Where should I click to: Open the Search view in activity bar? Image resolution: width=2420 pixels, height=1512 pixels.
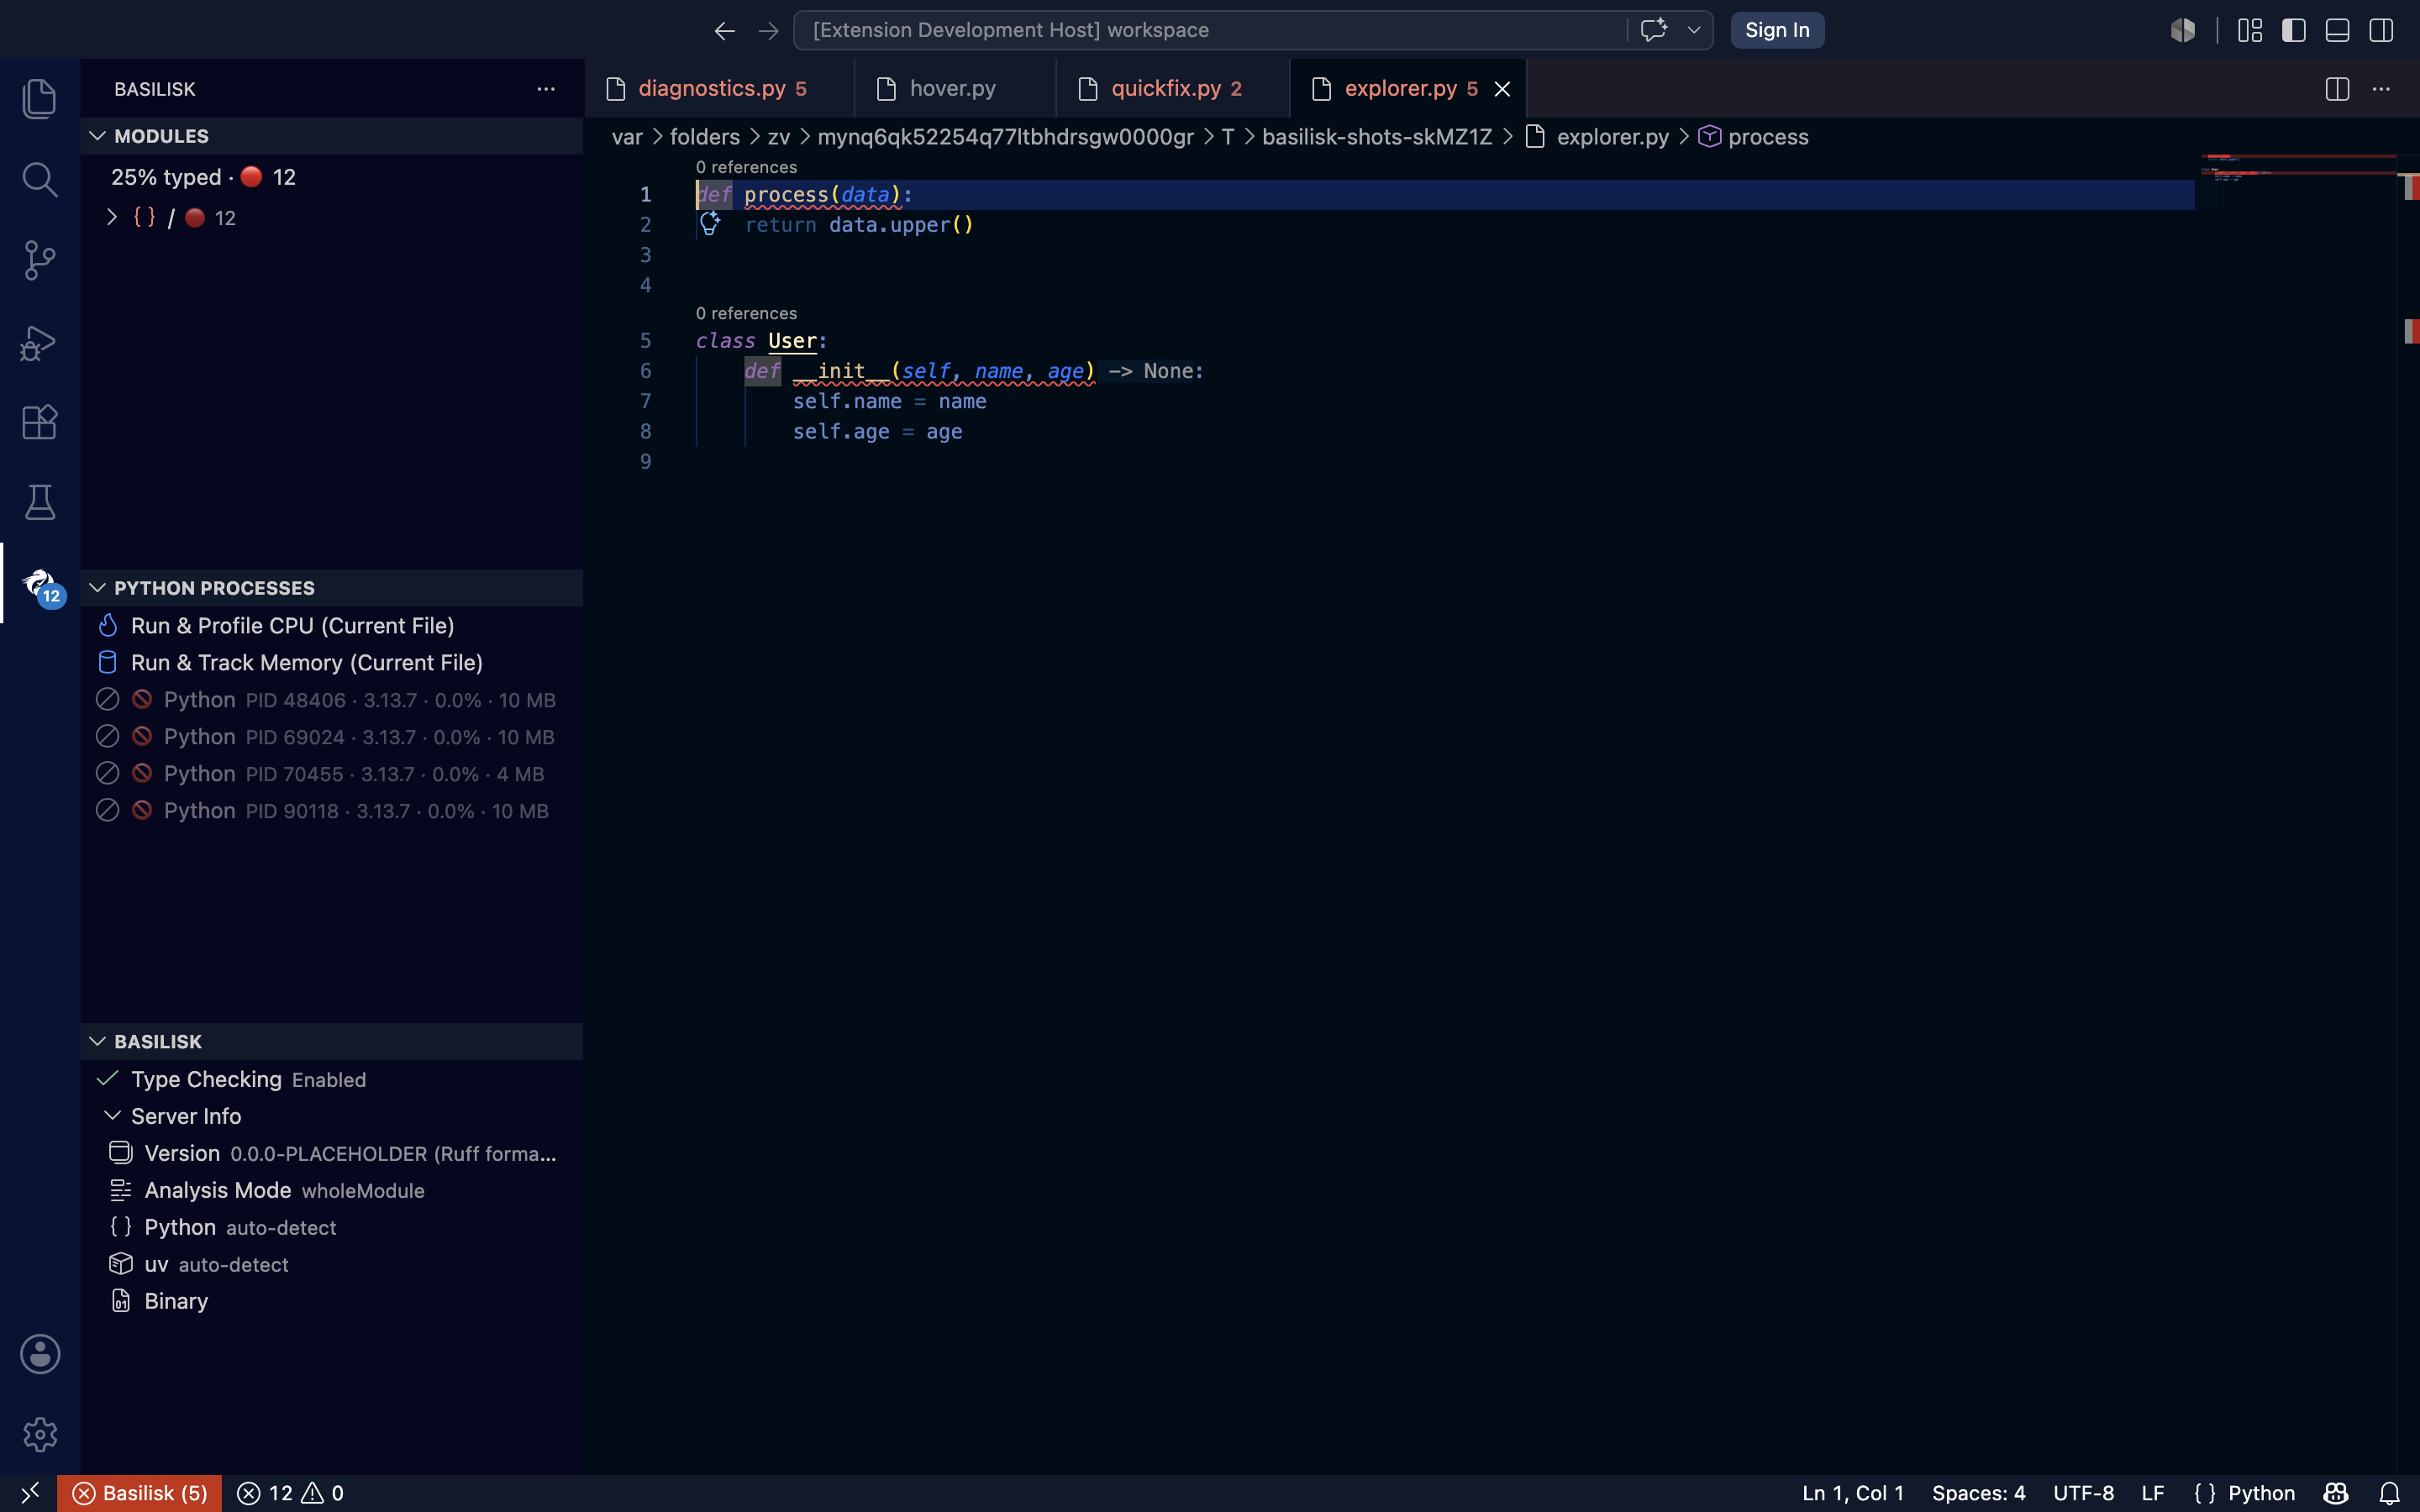pos(40,180)
